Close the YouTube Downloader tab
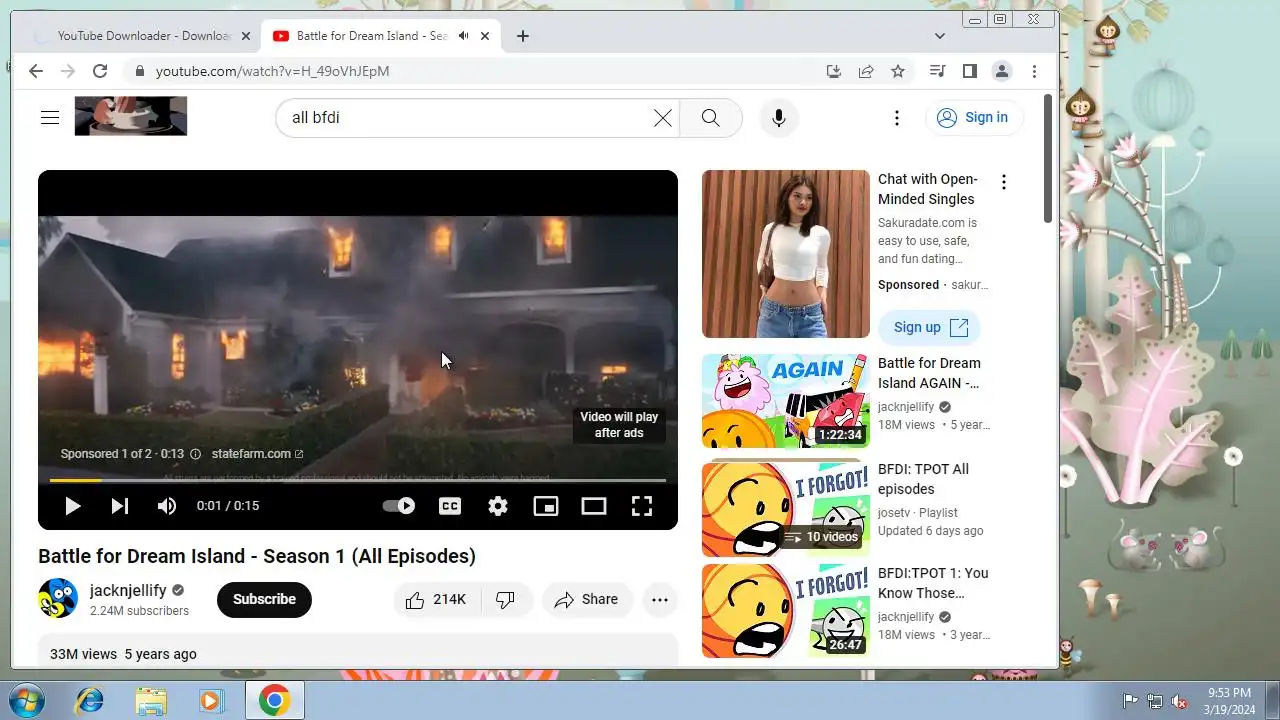The width and height of the screenshot is (1280, 720). [246, 36]
